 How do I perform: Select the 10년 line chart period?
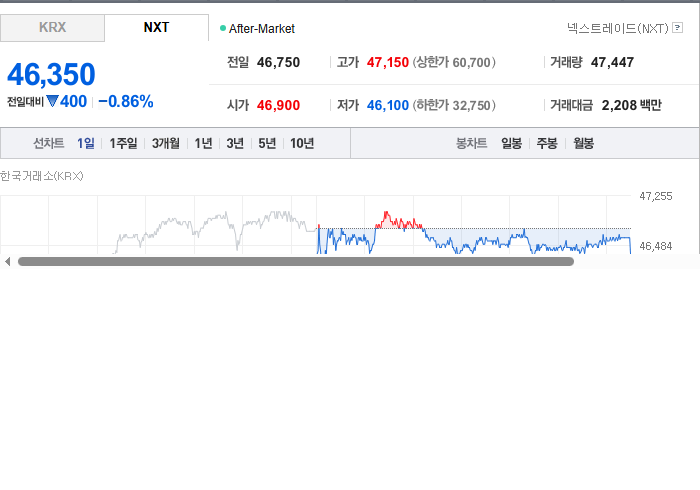(x=302, y=143)
